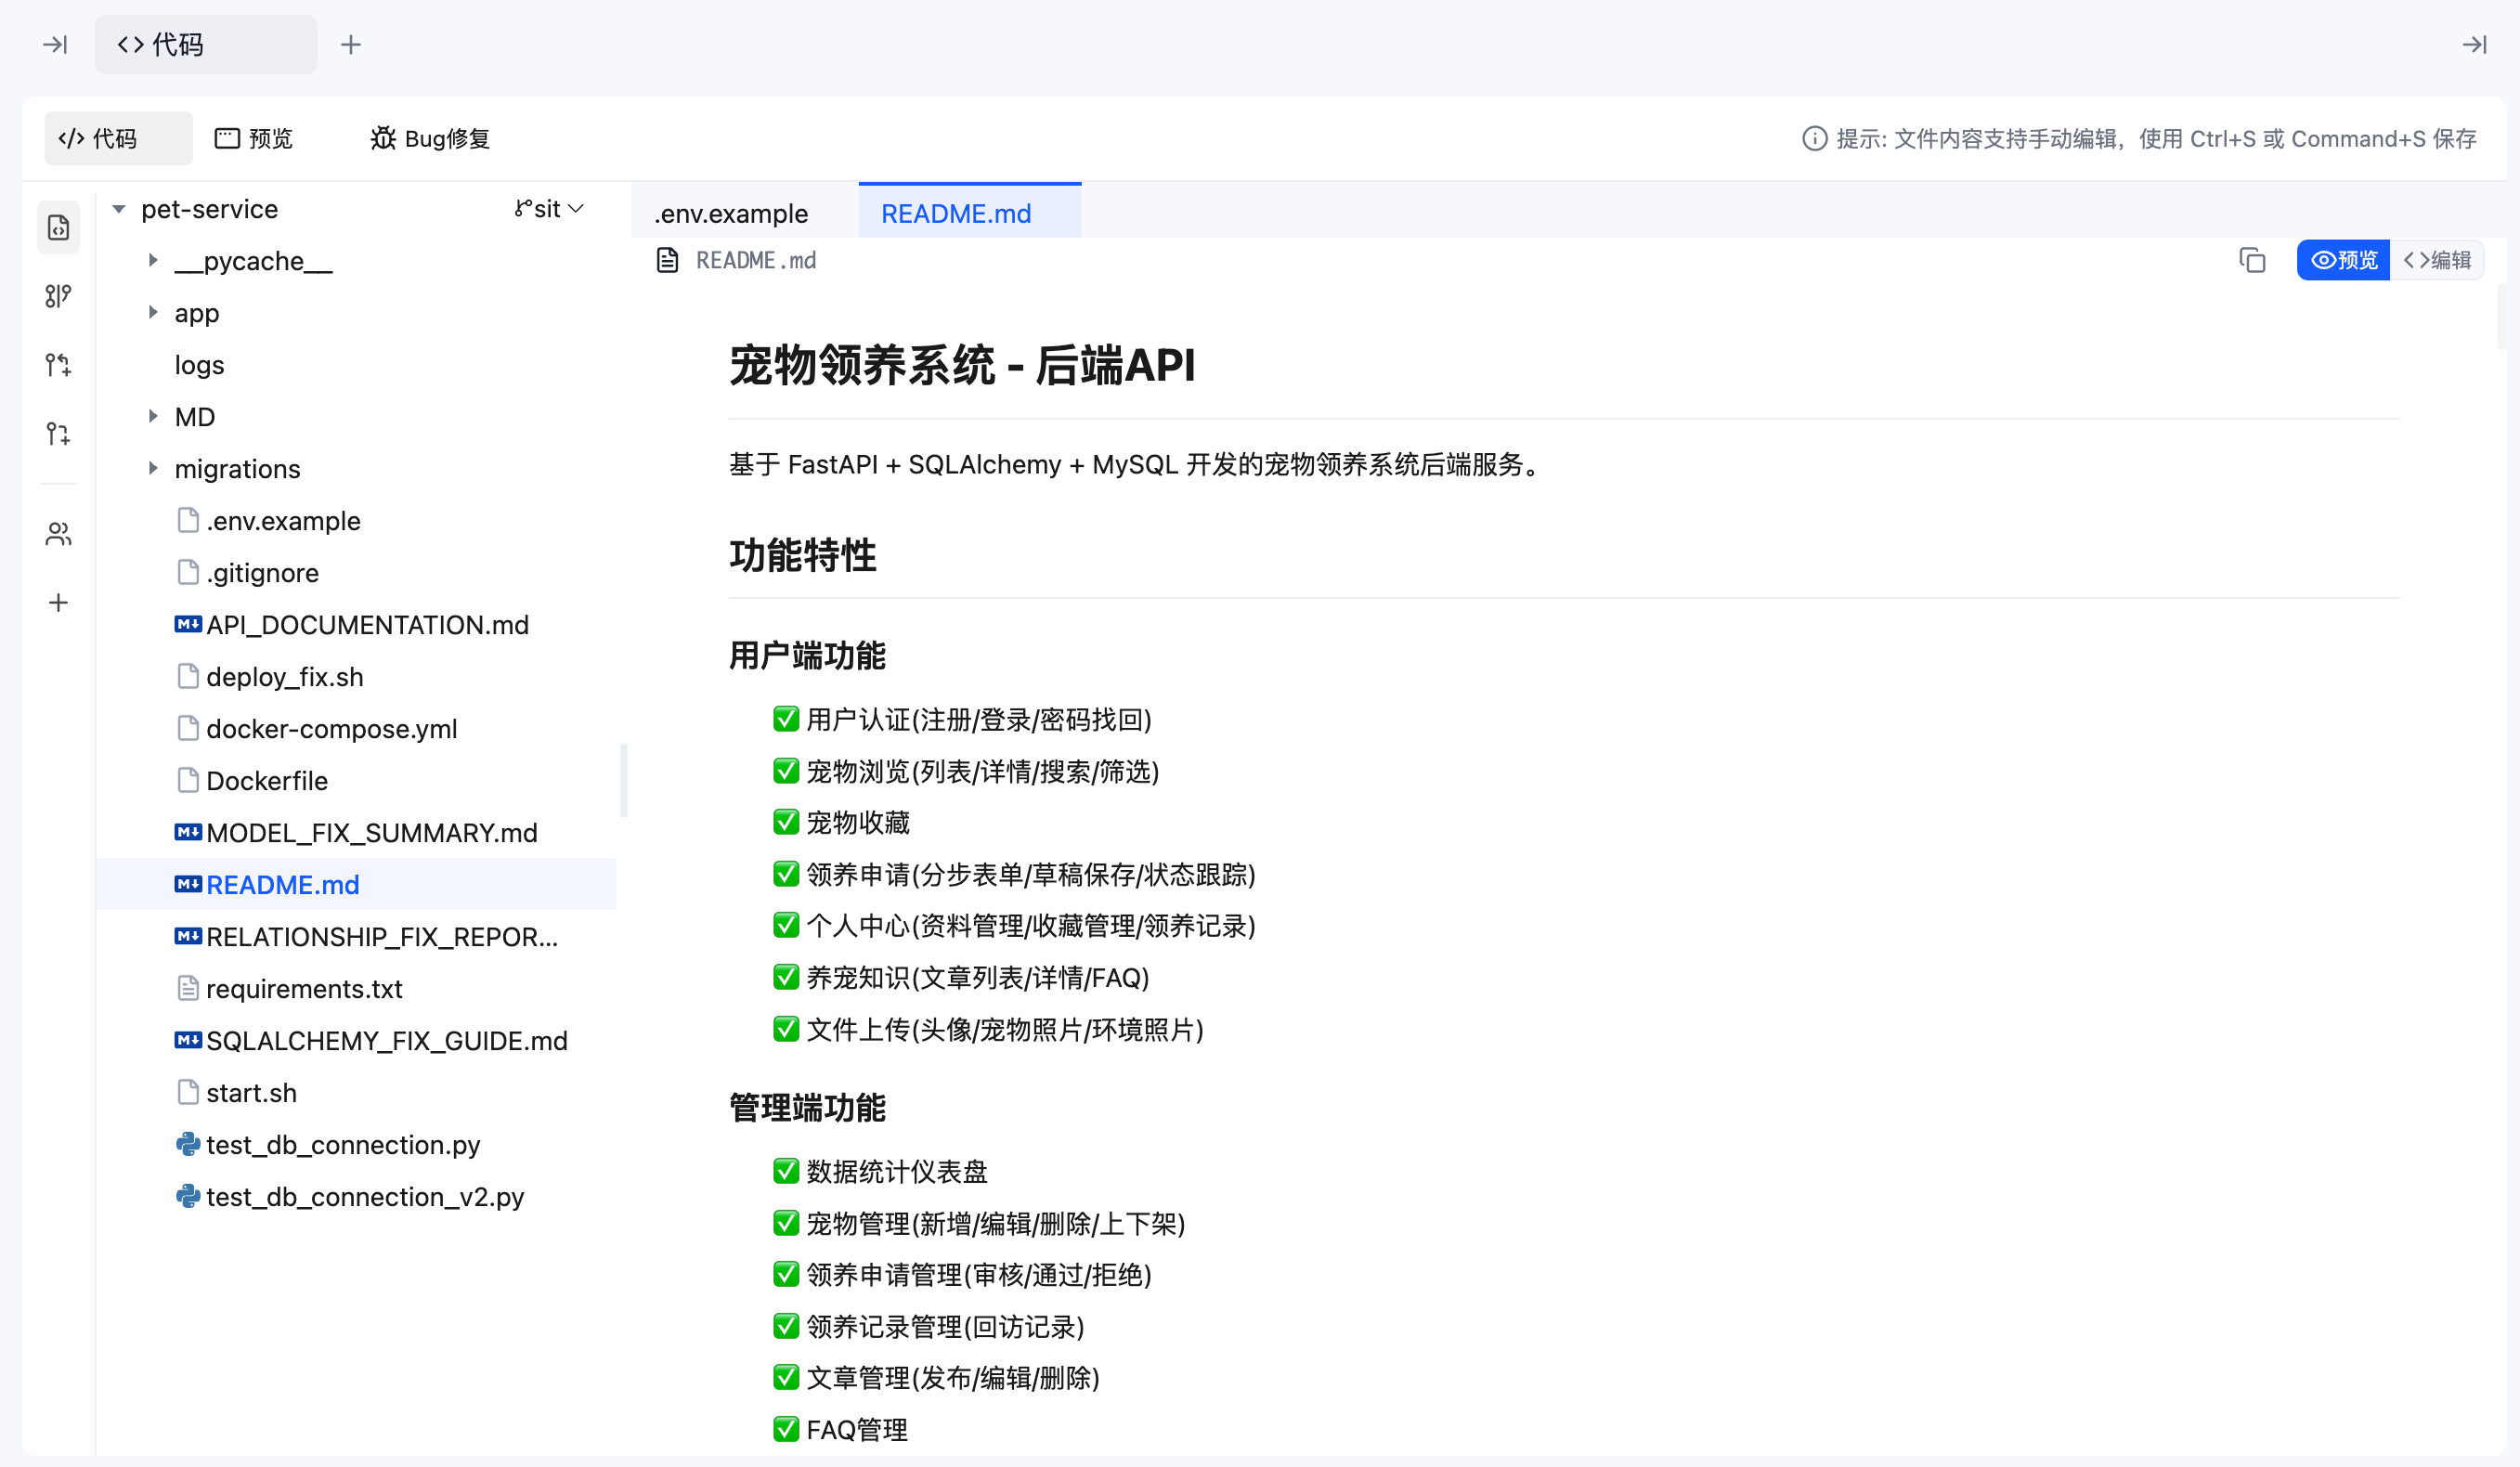Viewport: 2520px width, 1467px height.
Task: Click the Python icon beside test_db_connection.py
Action: pyautogui.click(x=188, y=1145)
